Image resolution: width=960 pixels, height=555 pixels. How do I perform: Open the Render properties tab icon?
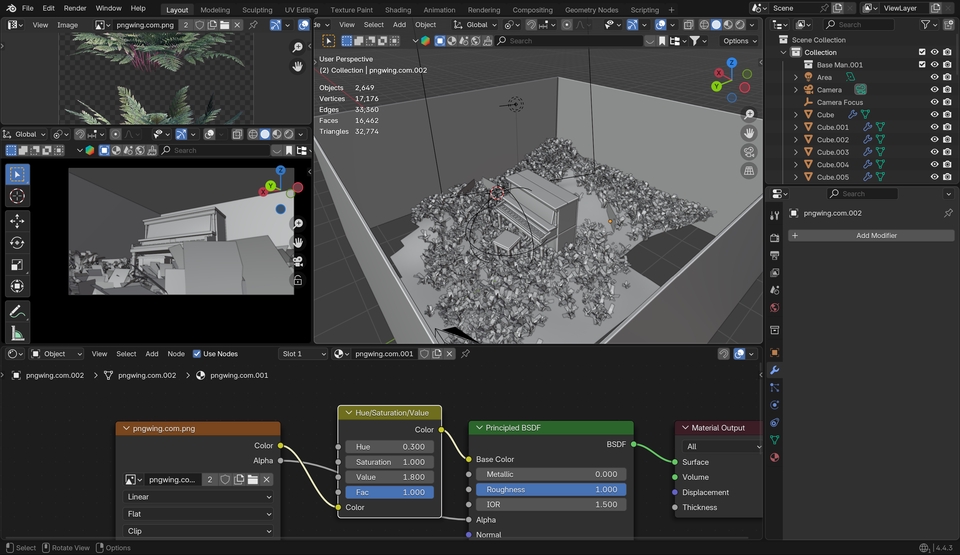coord(774,238)
